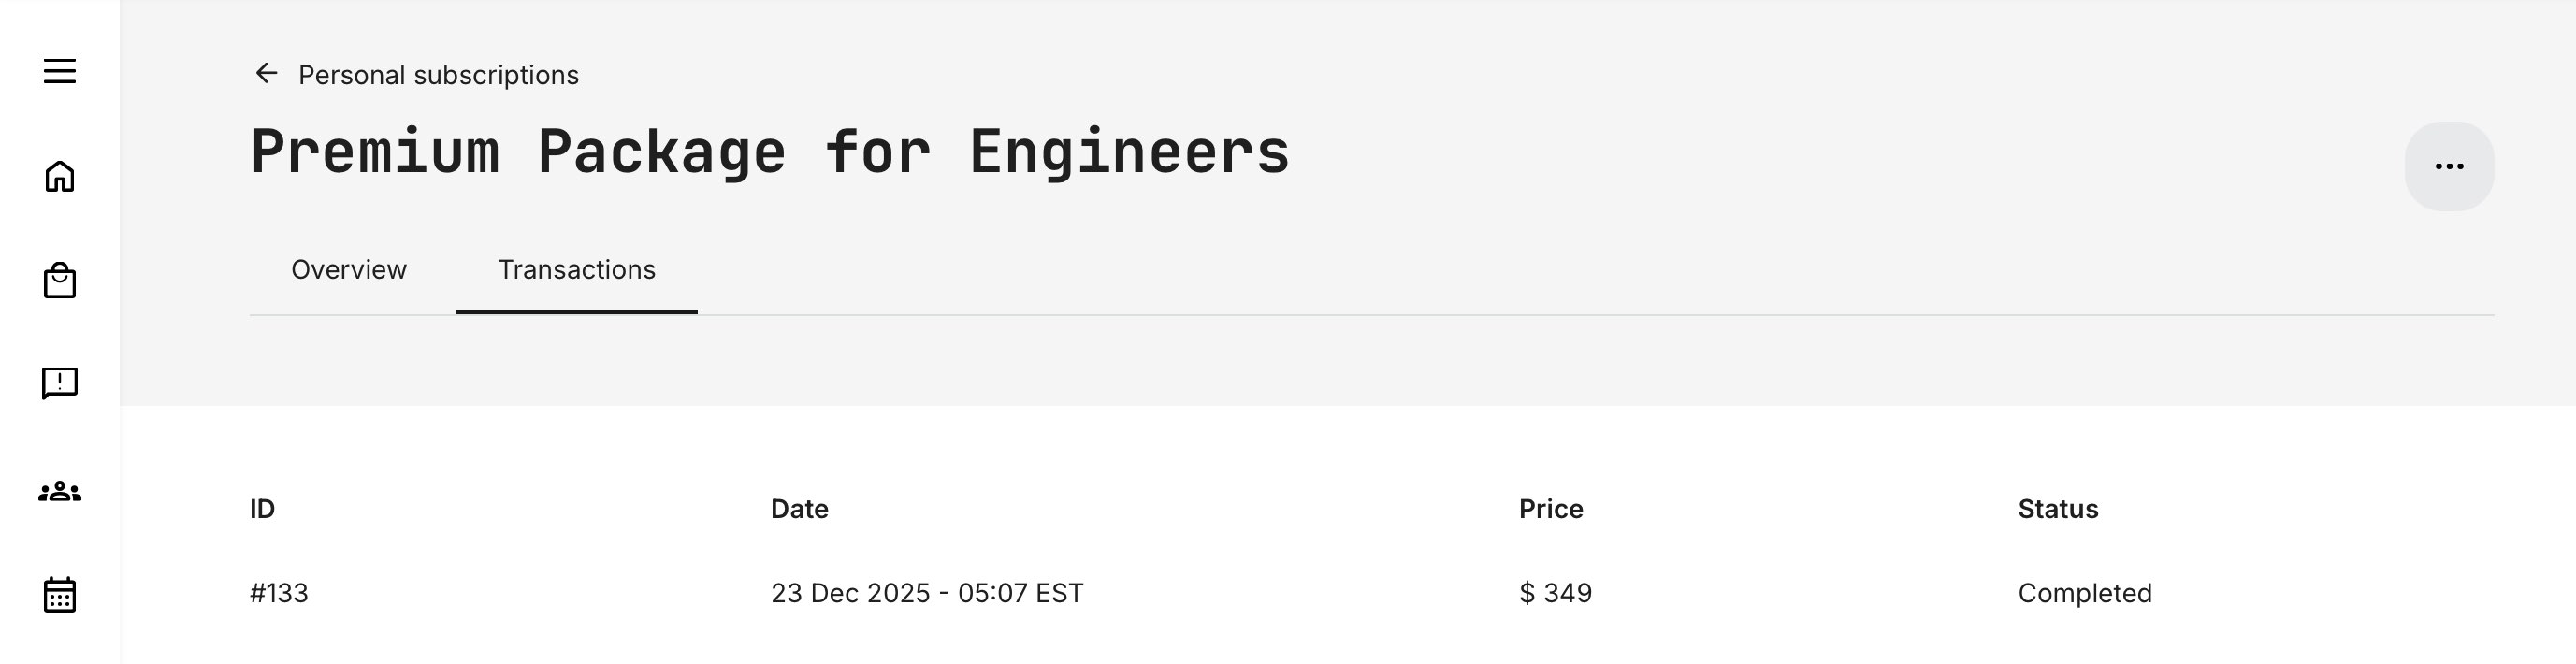Switch to the Overview tab
Screen dimensions: 2576x664
click(349, 270)
